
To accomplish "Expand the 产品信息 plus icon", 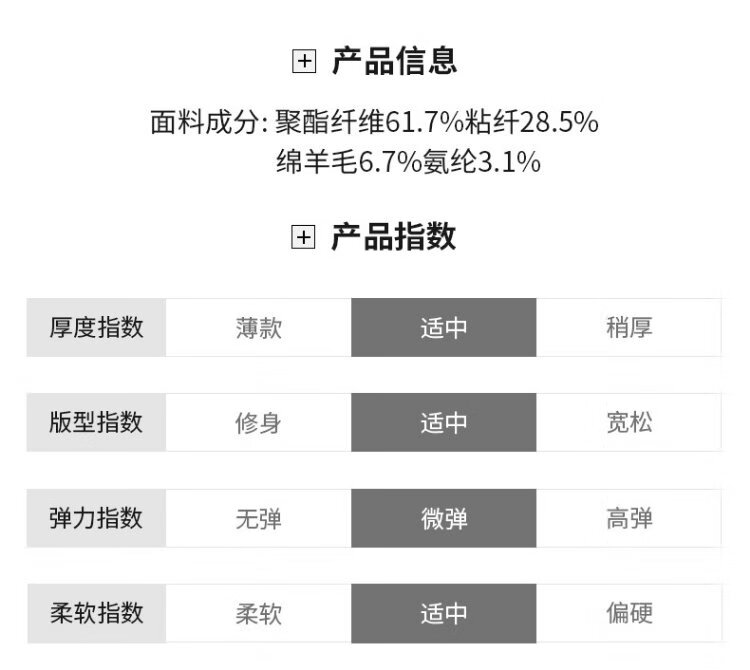I will point(303,62).
